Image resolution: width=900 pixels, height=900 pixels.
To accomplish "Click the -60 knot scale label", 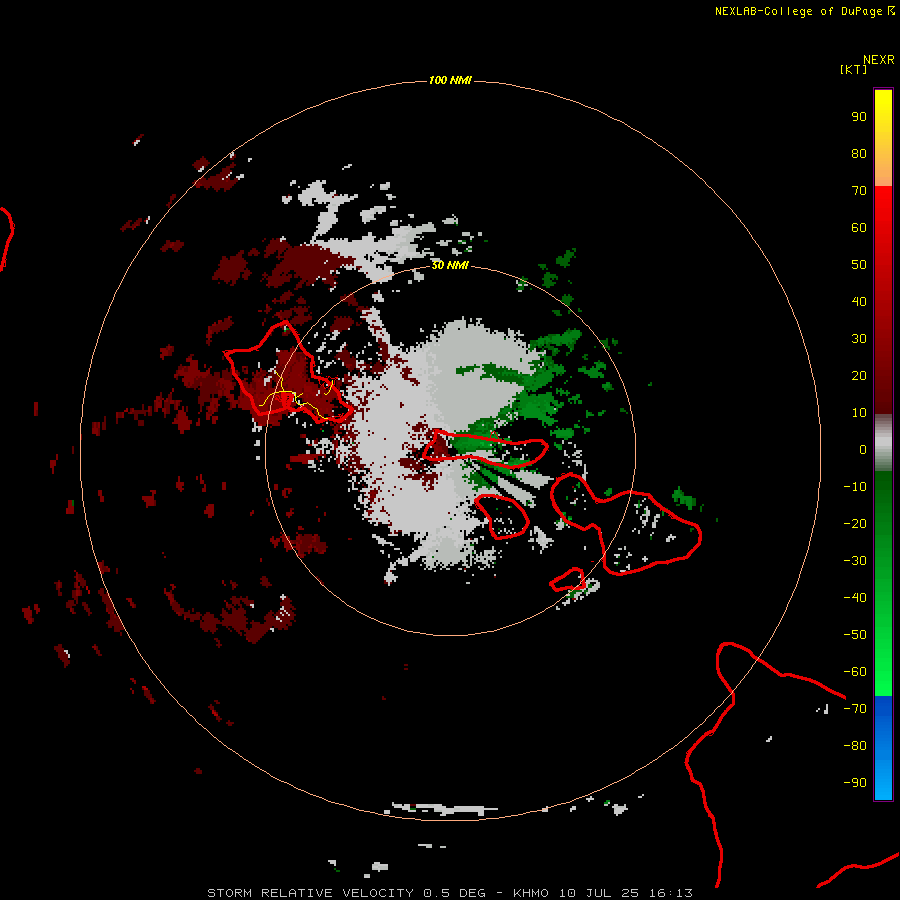I will [x=855, y=672].
